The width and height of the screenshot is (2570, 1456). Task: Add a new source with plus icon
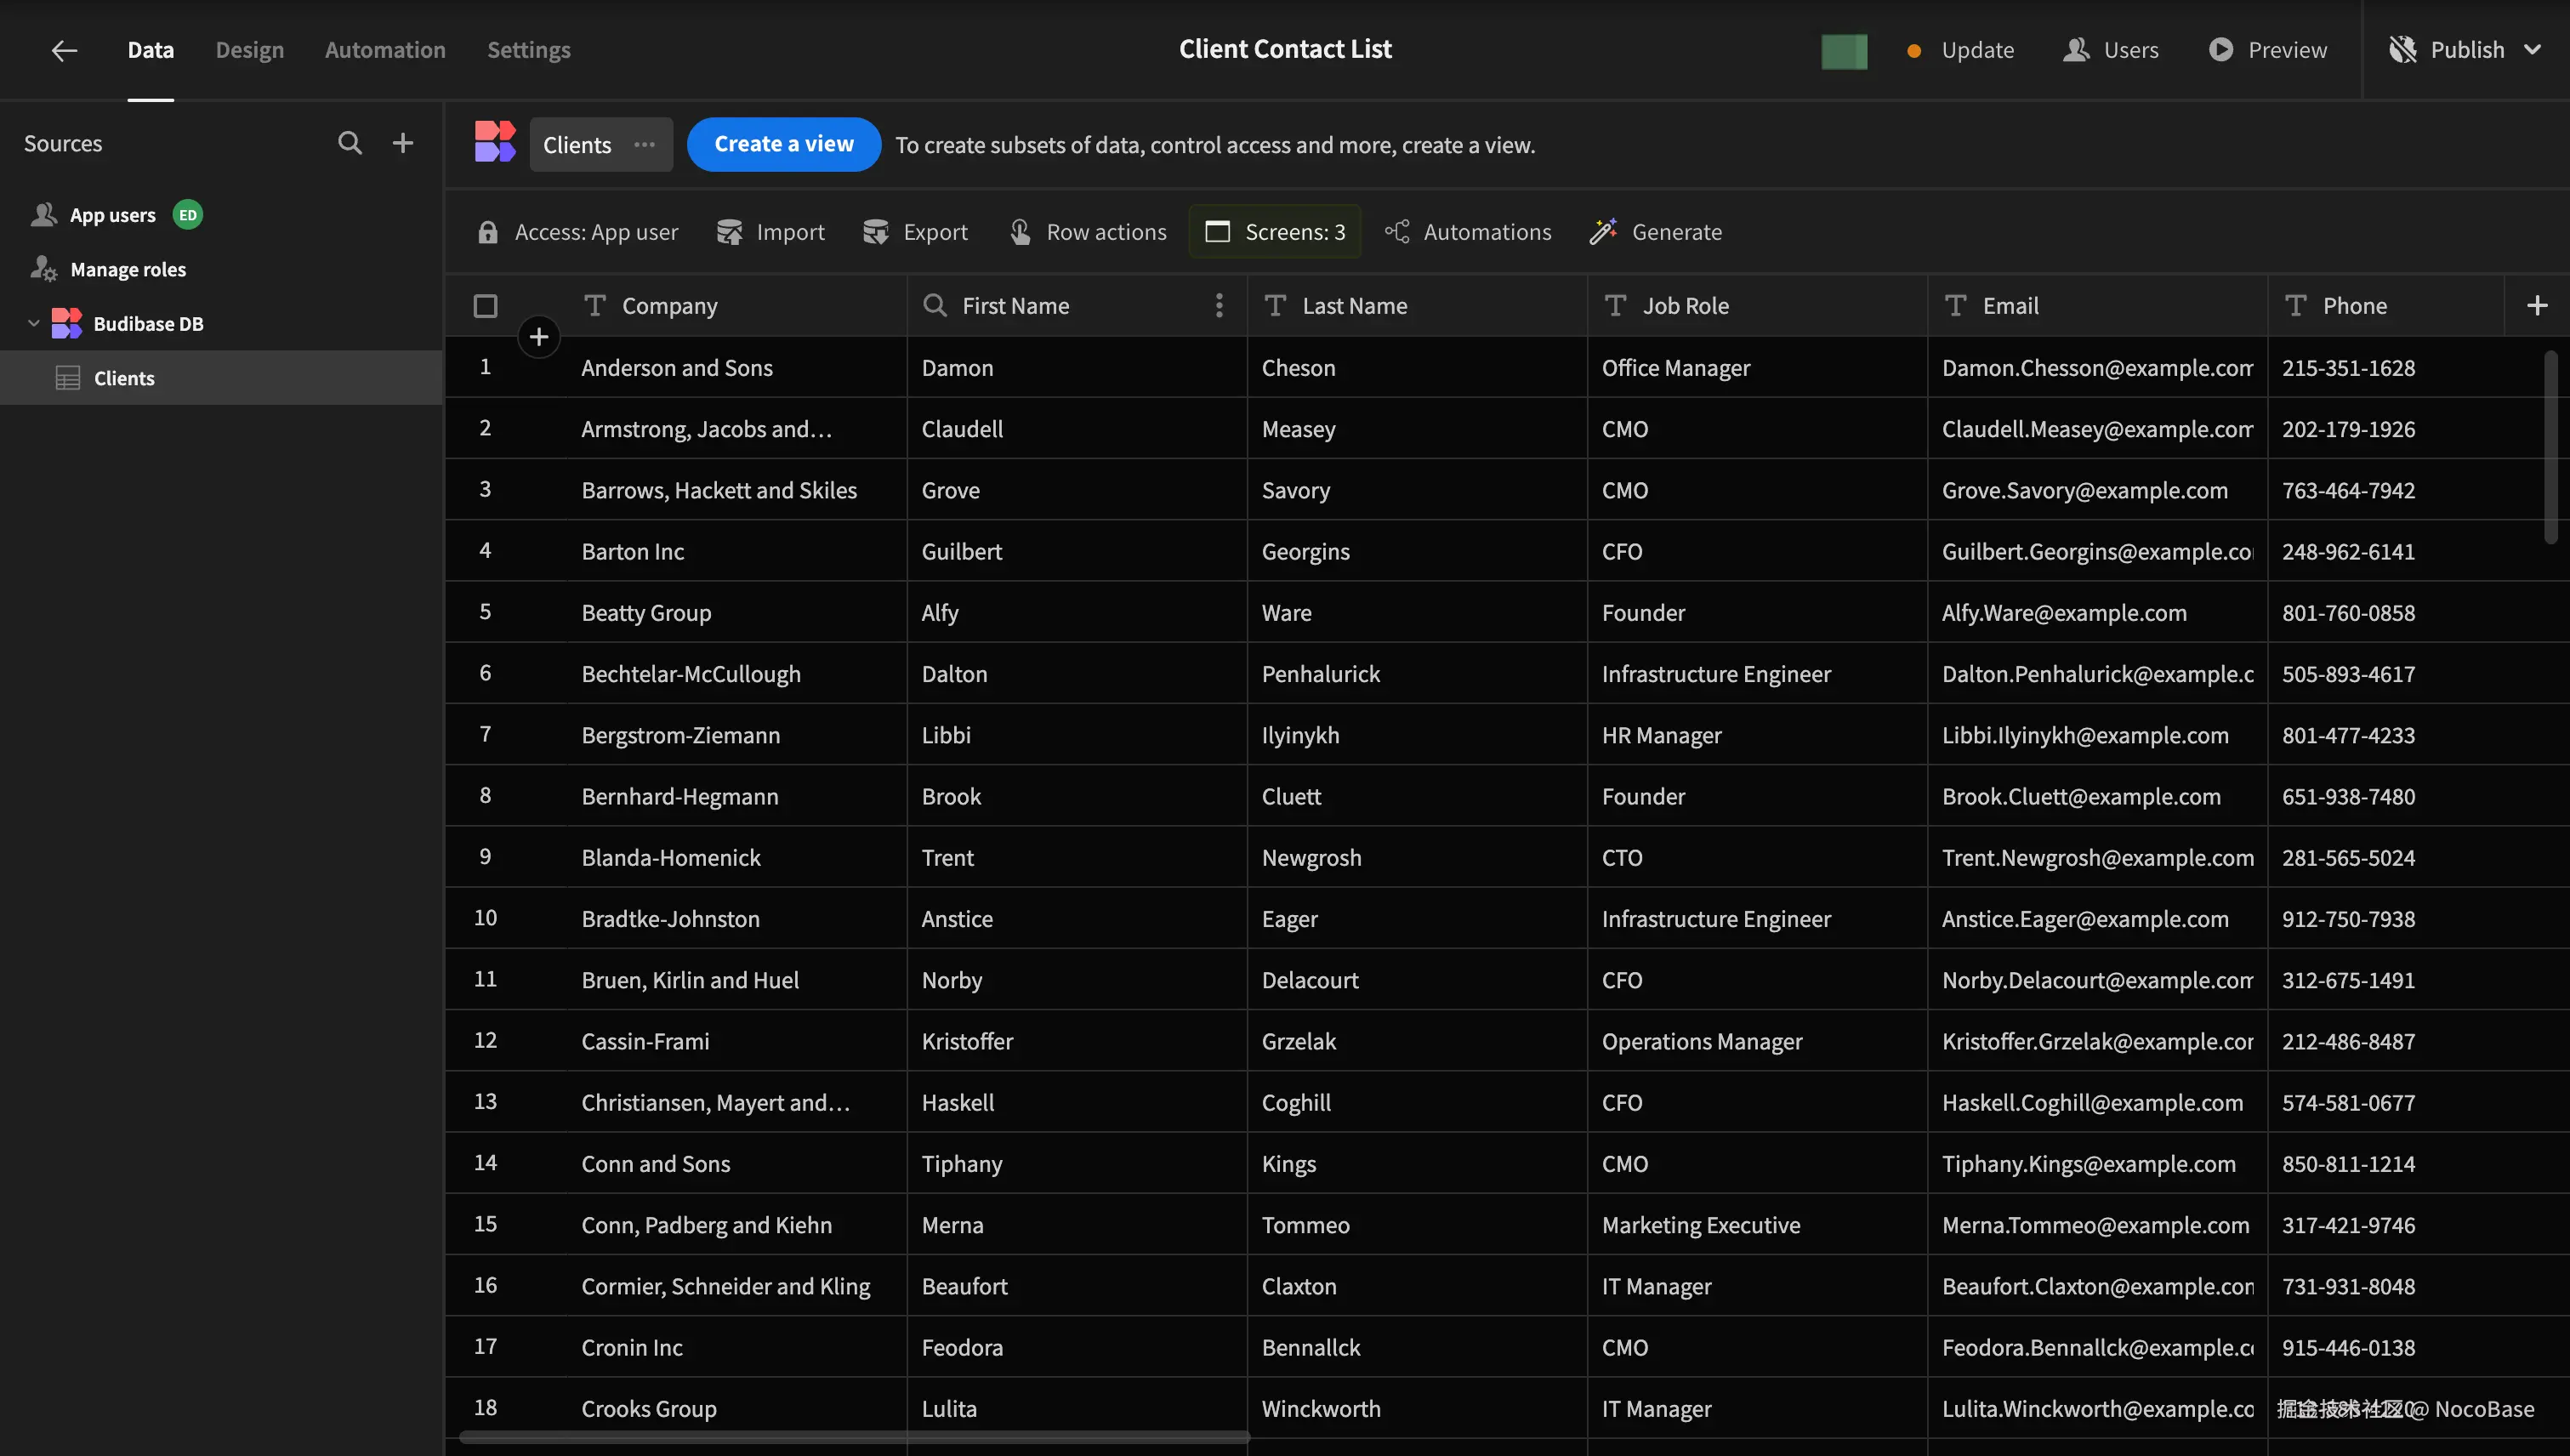pos(403,143)
